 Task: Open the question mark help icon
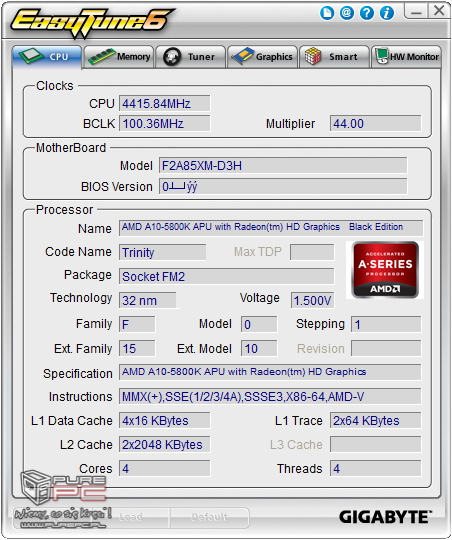[367, 13]
